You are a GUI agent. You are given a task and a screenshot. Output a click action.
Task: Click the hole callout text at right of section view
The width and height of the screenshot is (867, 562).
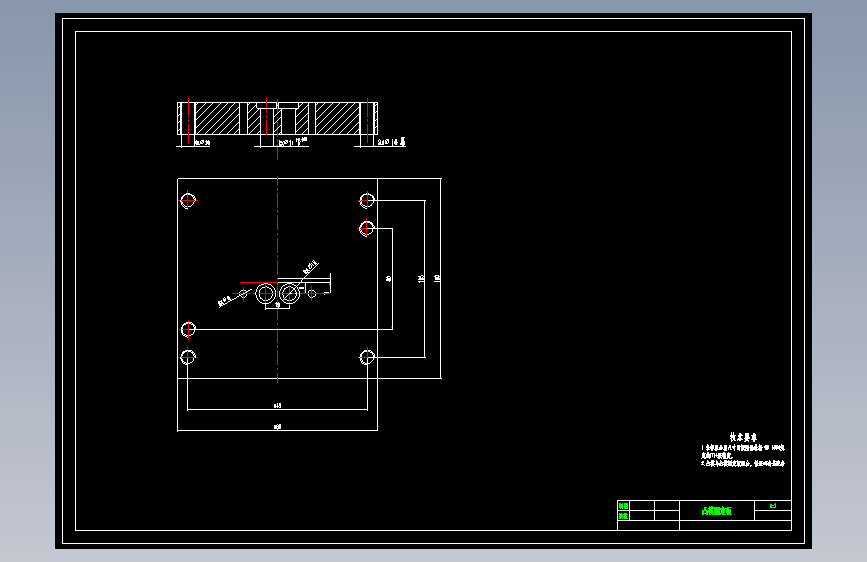[391, 142]
